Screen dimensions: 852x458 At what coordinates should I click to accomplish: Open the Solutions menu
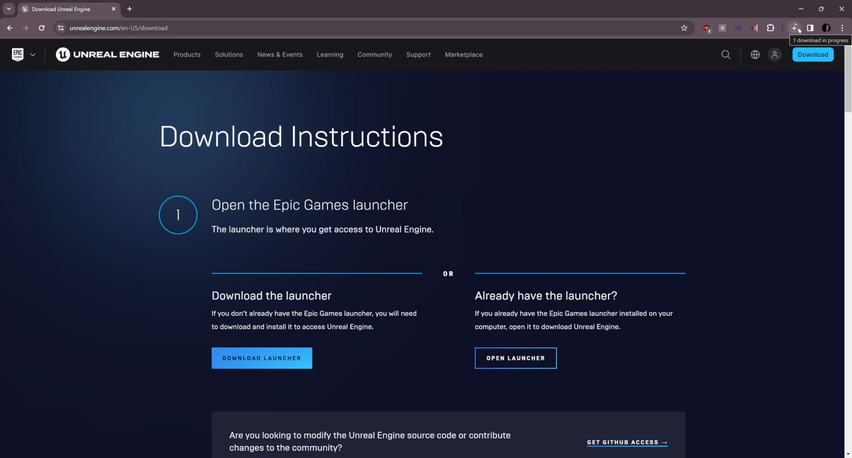[x=229, y=55]
